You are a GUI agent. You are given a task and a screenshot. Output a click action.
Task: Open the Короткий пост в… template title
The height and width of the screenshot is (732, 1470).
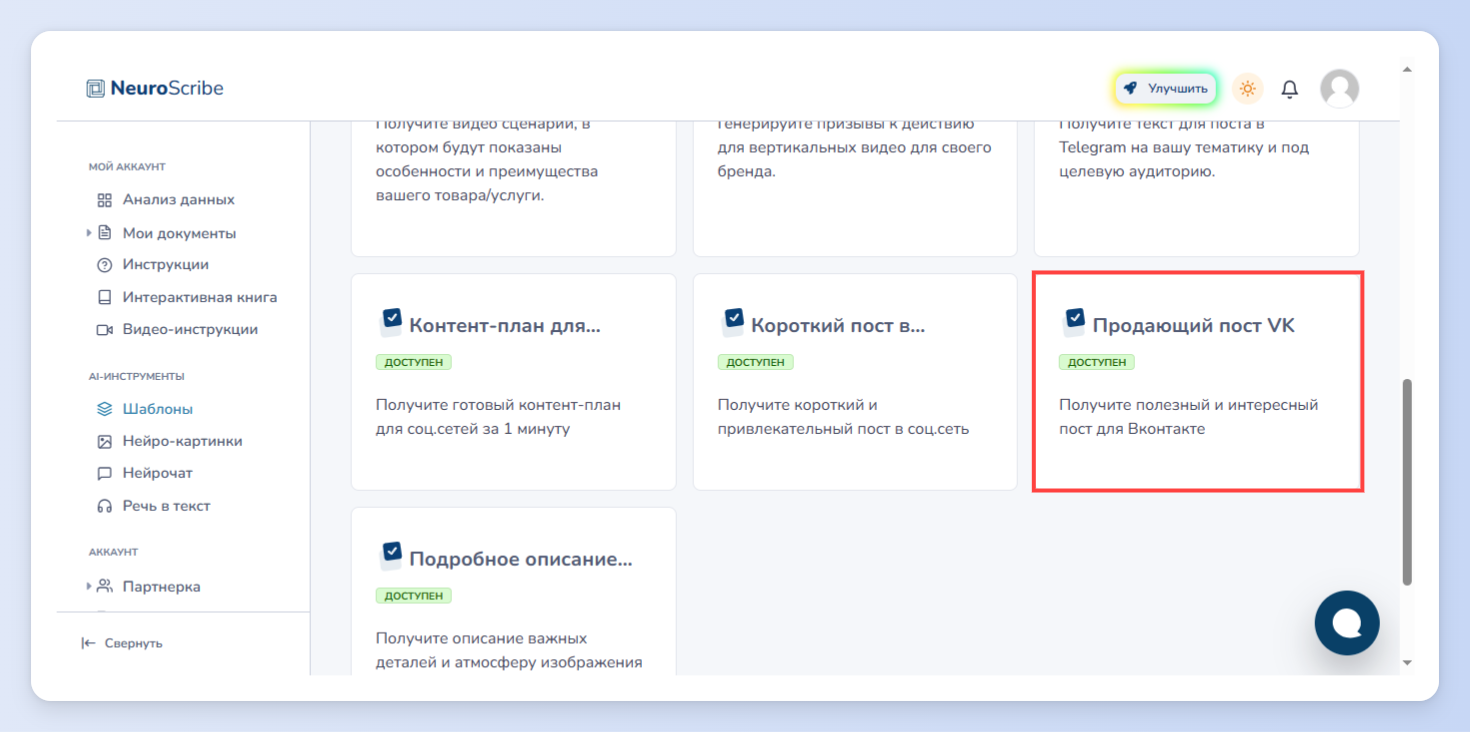pyautogui.click(x=838, y=325)
